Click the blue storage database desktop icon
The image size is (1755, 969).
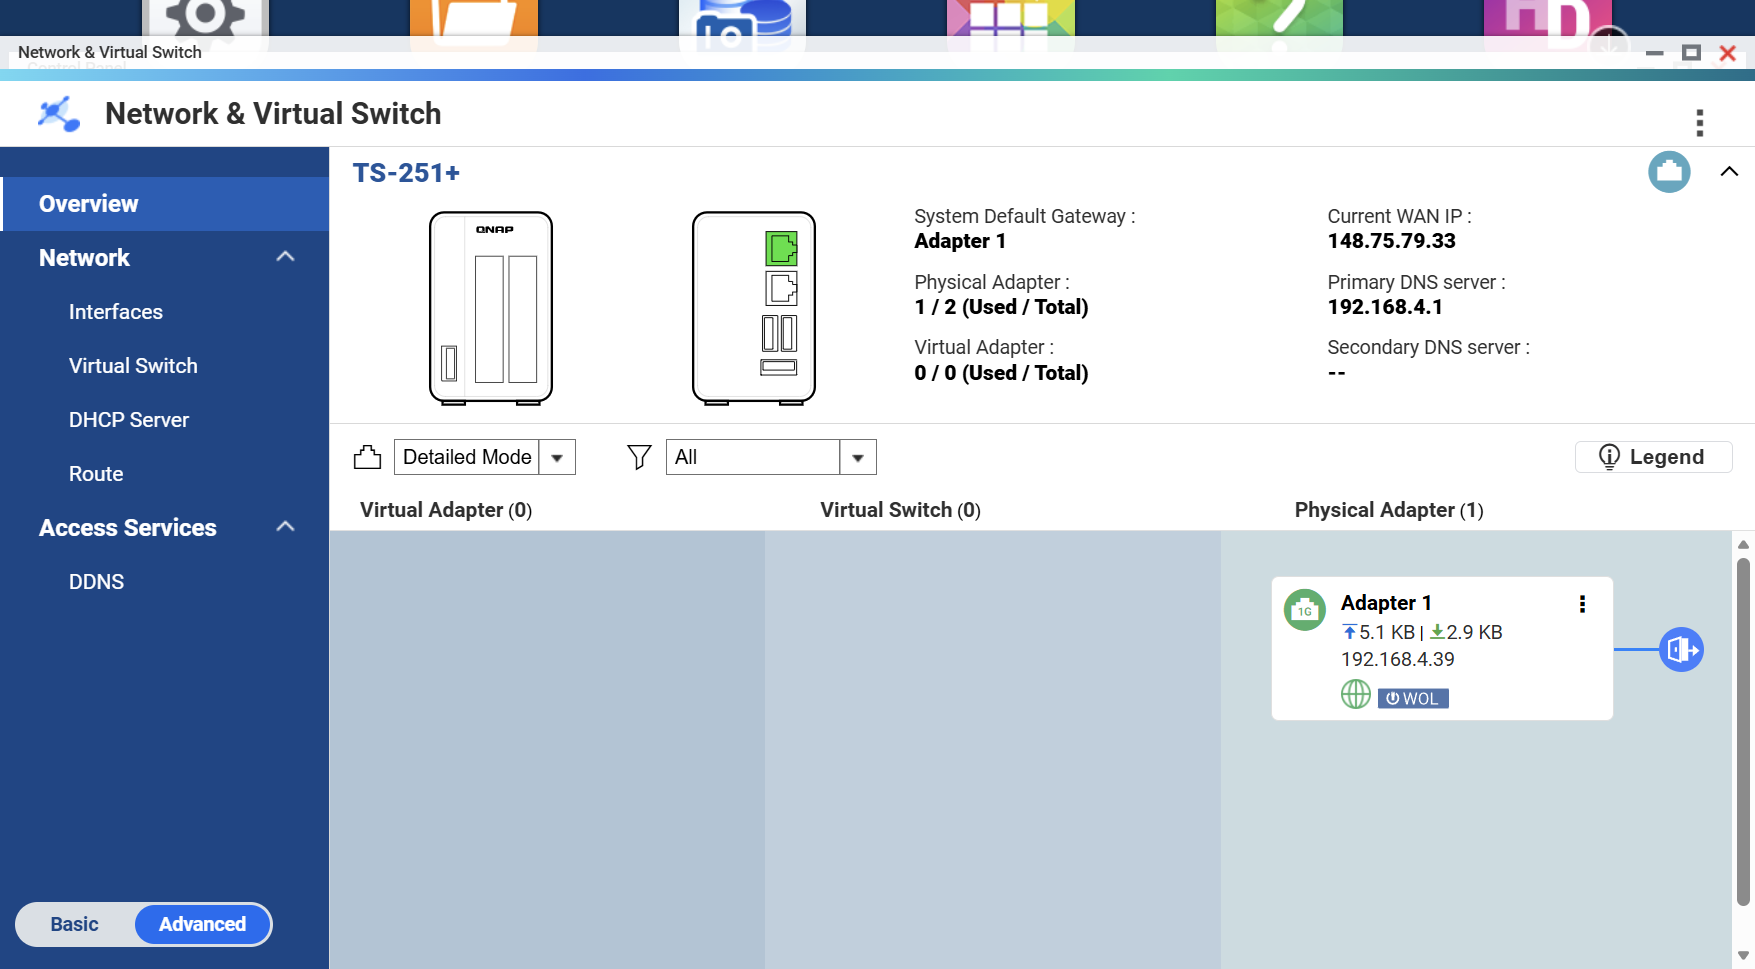742,18
